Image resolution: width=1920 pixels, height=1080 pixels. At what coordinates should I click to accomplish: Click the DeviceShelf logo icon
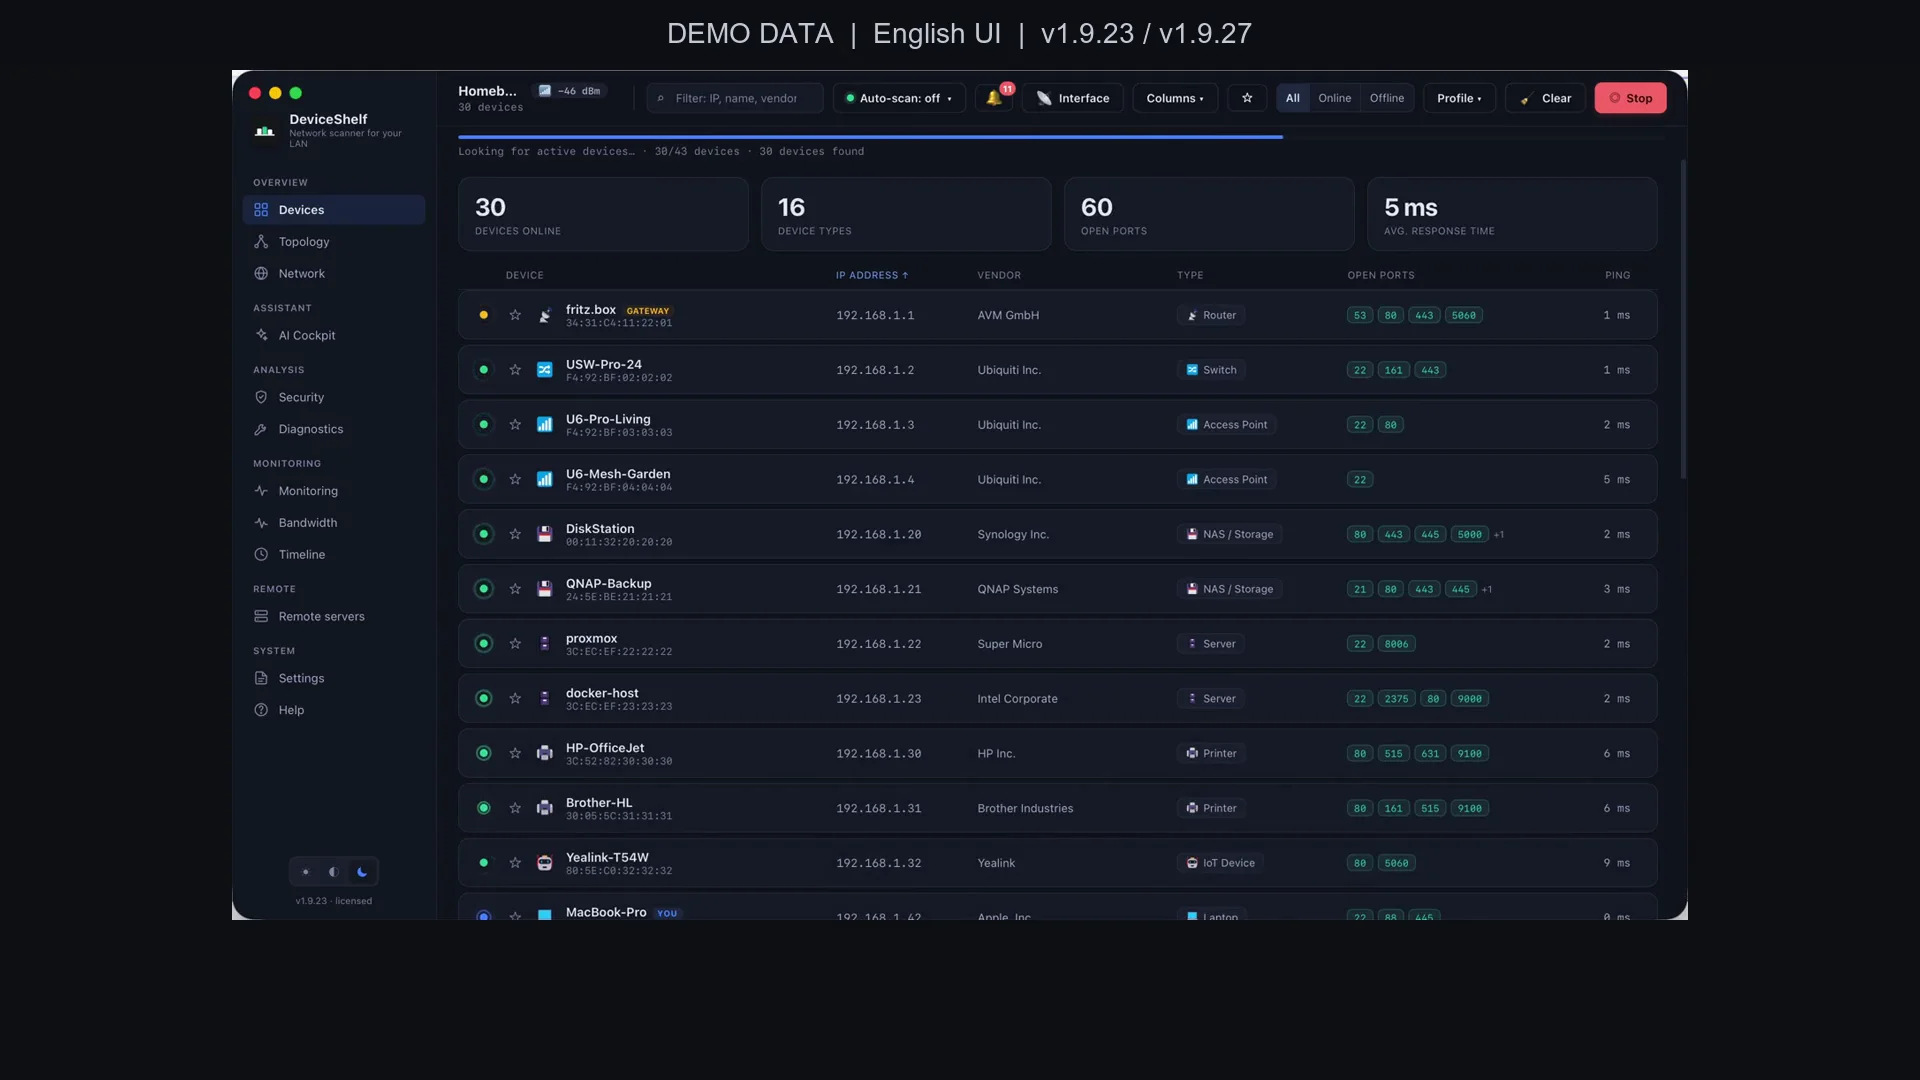(264, 130)
